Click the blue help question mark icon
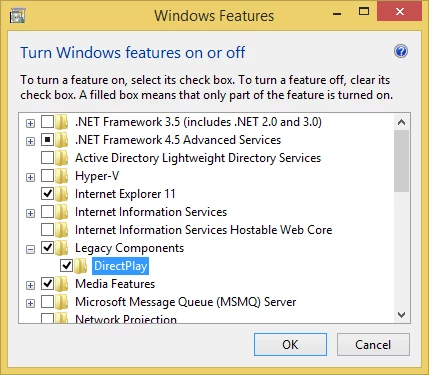 (x=401, y=51)
